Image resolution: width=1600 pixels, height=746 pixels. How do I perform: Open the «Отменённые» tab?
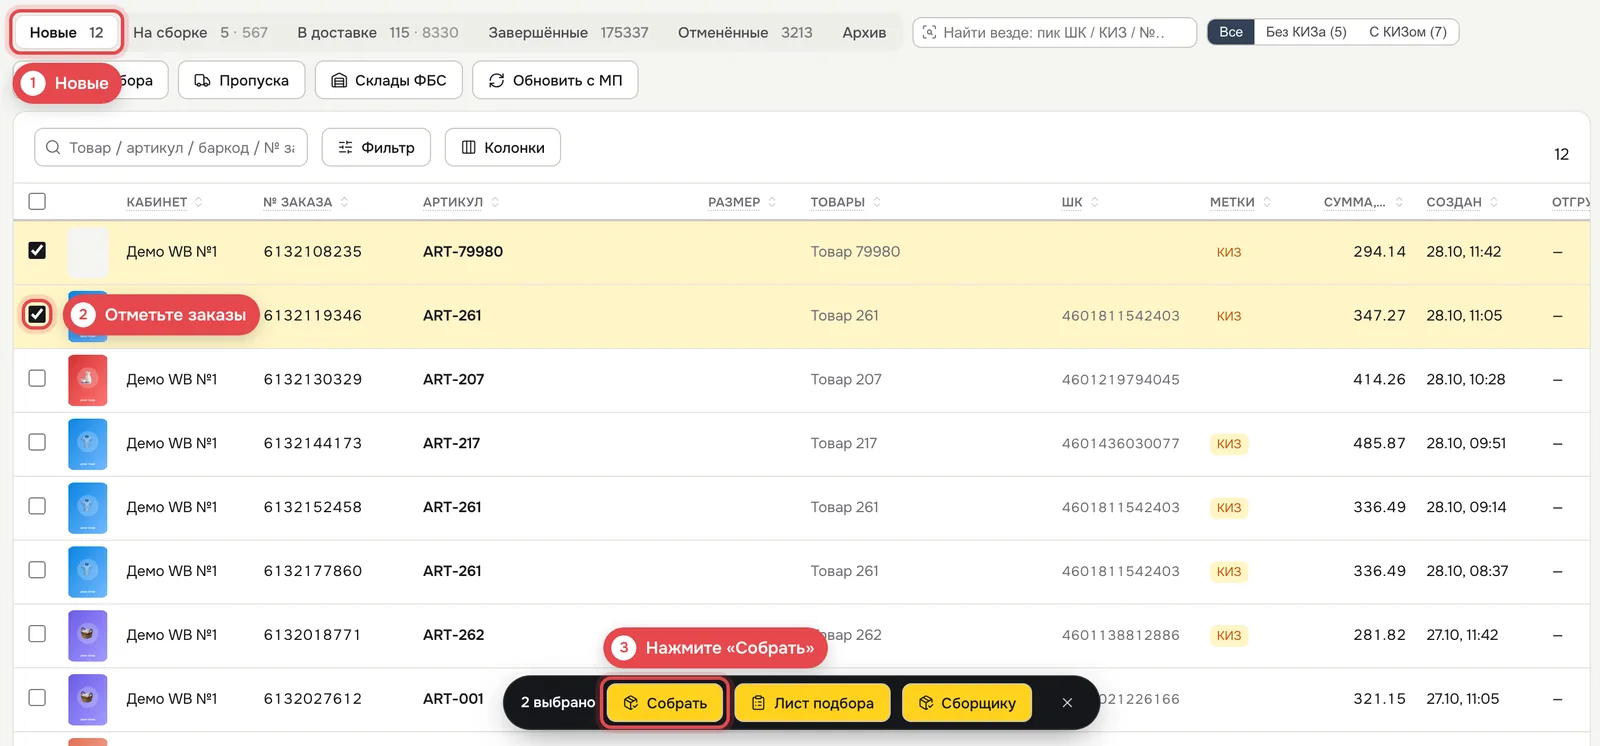coord(745,32)
